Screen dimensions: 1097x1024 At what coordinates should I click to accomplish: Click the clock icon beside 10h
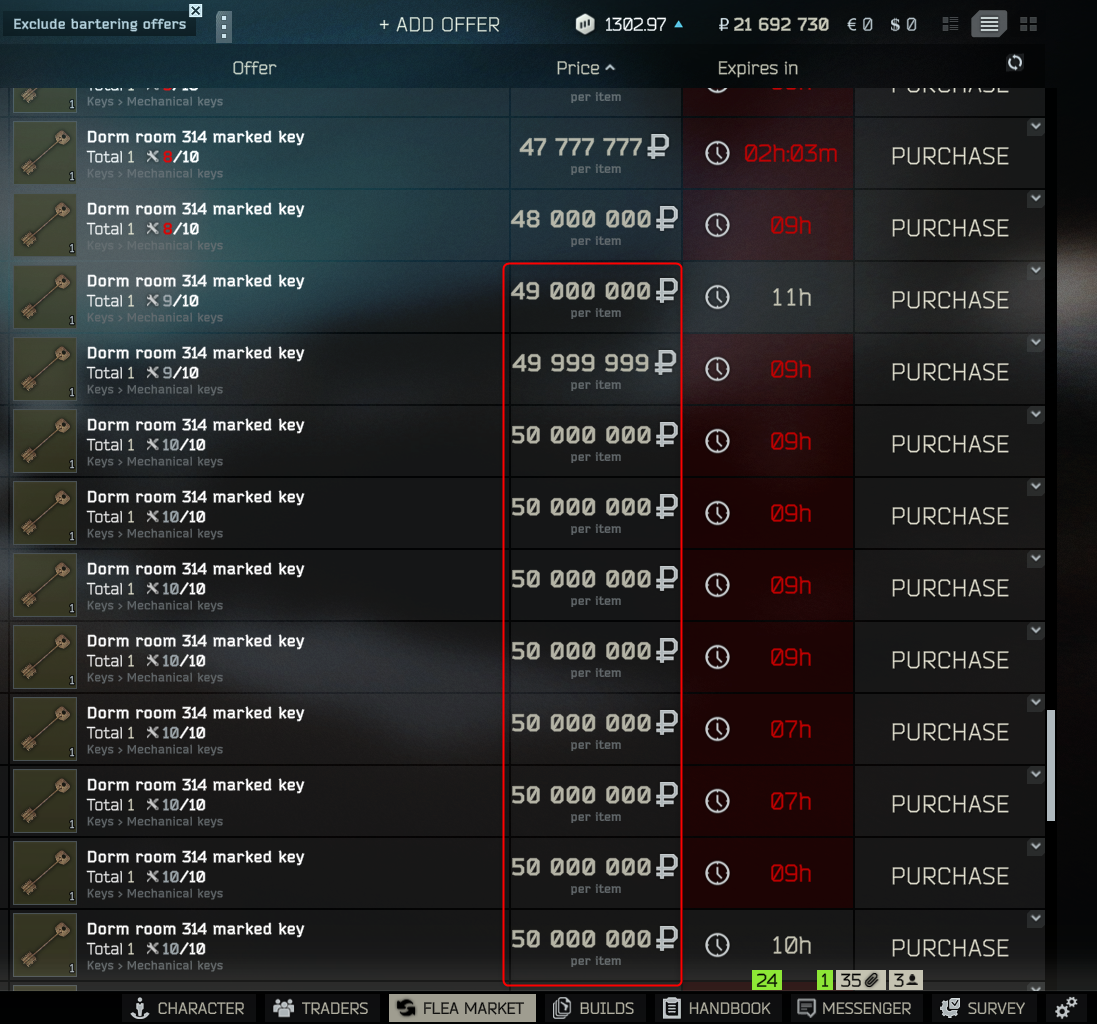click(717, 945)
